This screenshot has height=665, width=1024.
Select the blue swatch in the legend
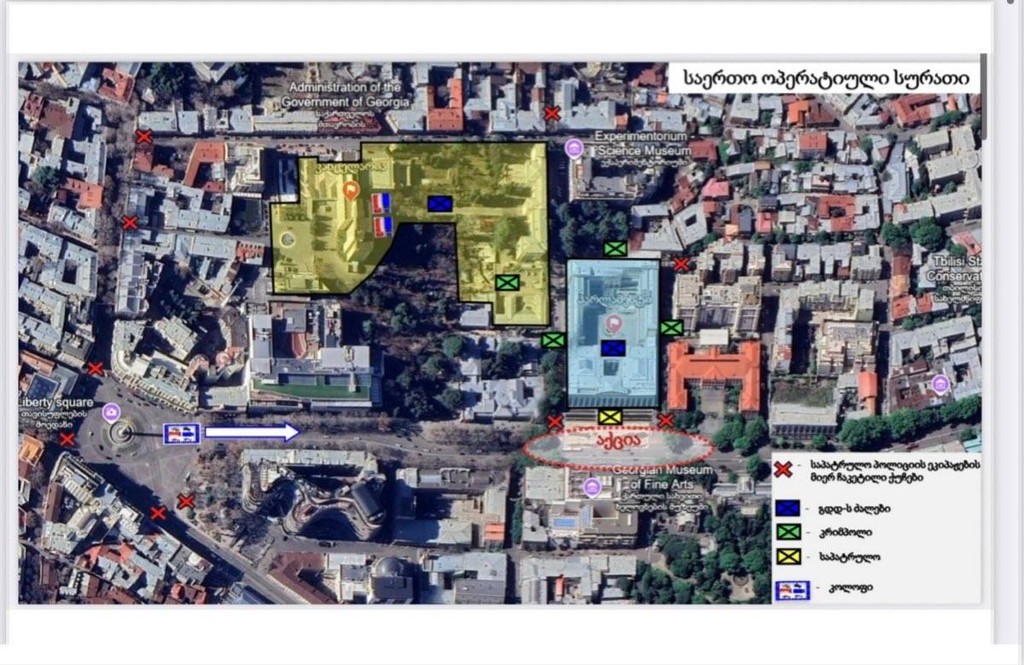(x=788, y=508)
